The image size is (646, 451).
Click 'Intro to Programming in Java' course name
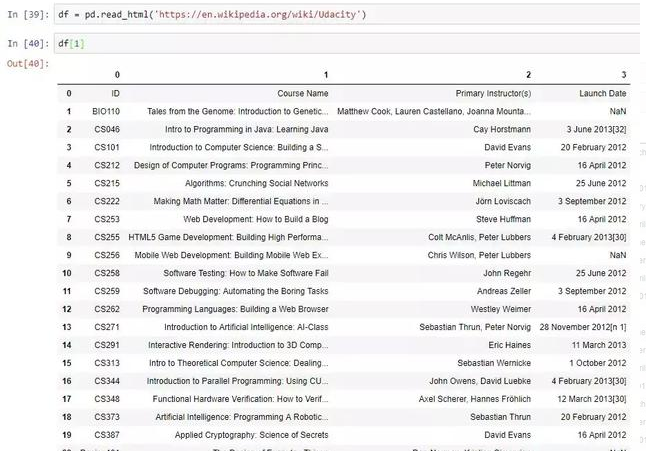click(246, 129)
